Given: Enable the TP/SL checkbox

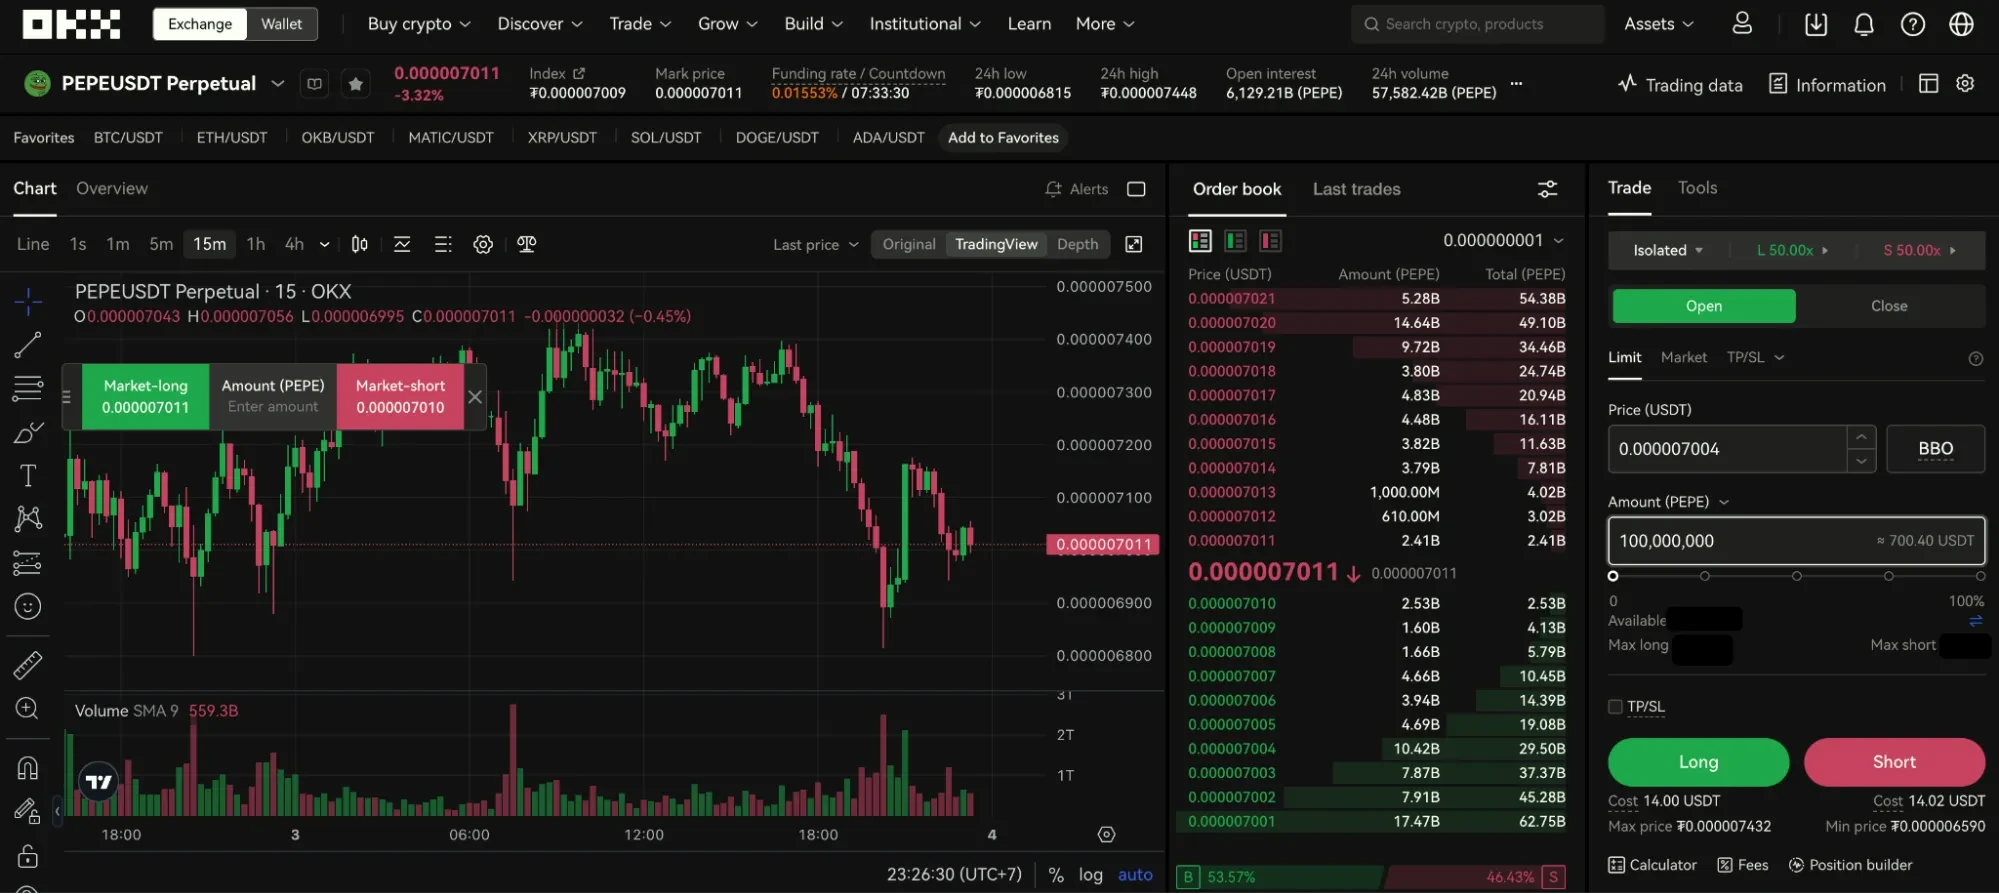Looking at the screenshot, I should (x=1615, y=707).
